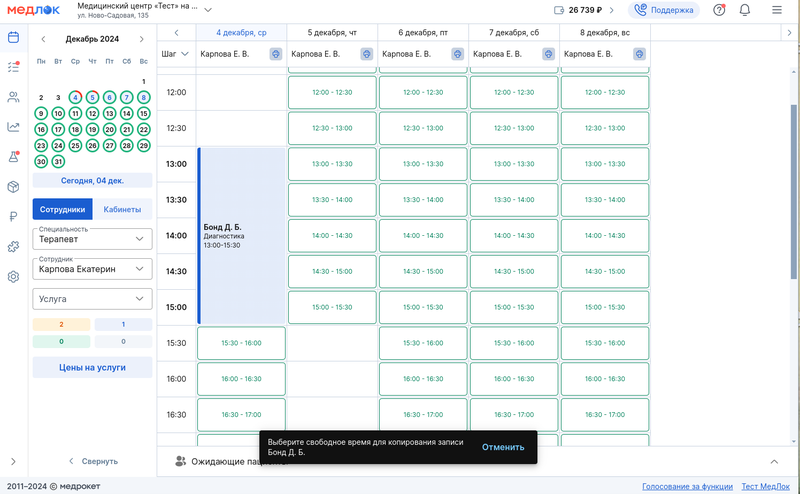Click Карпова icon for 7 декабря column
This screenshot has height=494, width=800.
(x=548, y=54)
